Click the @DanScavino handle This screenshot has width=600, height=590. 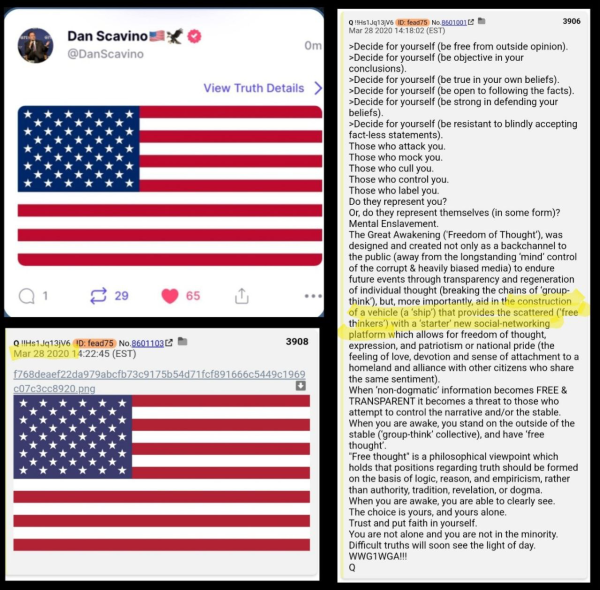105,54
